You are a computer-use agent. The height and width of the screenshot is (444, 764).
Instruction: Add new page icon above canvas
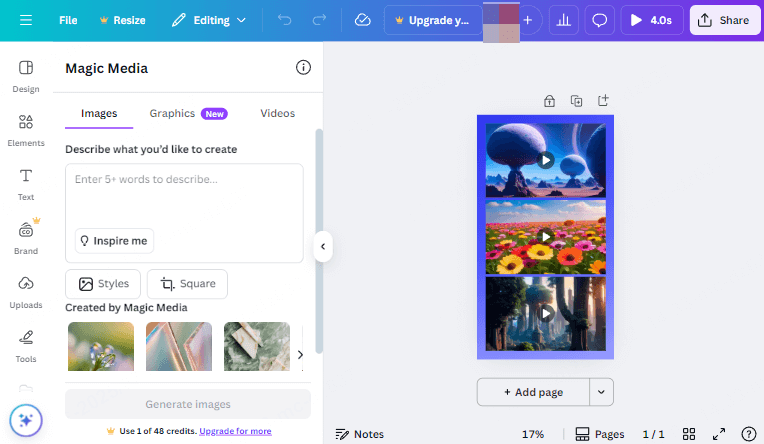click(x=603, y=101)
